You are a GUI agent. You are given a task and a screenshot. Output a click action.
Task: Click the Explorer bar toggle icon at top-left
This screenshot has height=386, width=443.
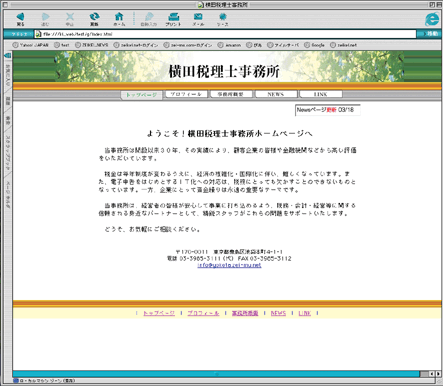coord(8,55)
